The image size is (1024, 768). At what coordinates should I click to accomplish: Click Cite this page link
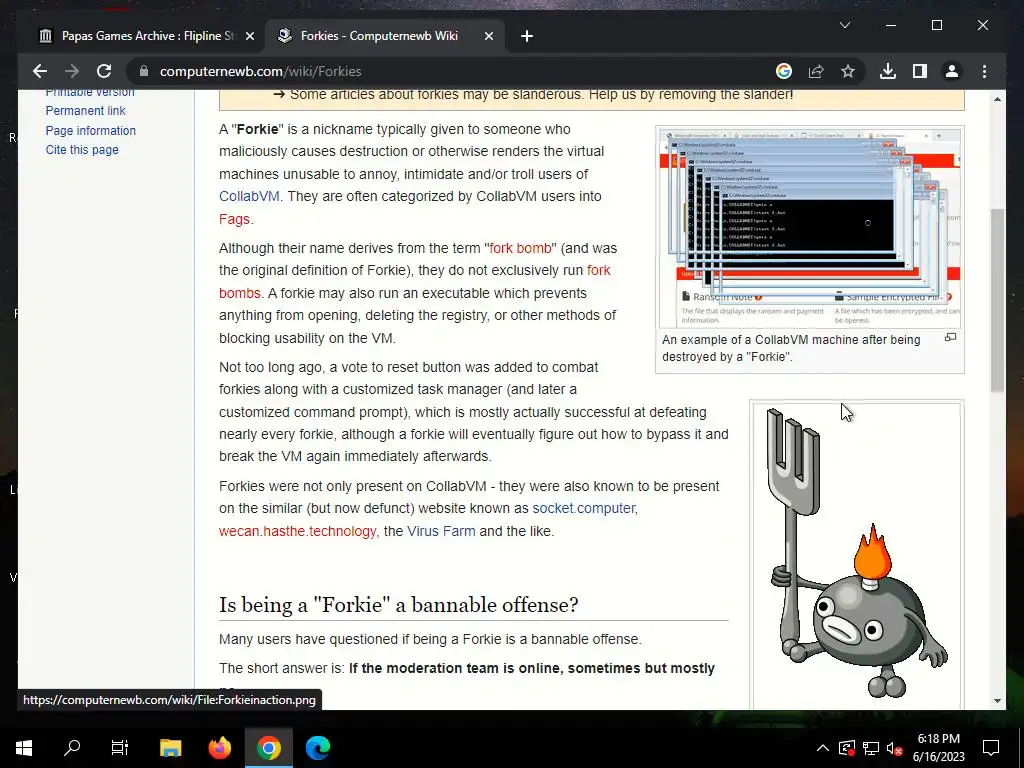(82, 150)
